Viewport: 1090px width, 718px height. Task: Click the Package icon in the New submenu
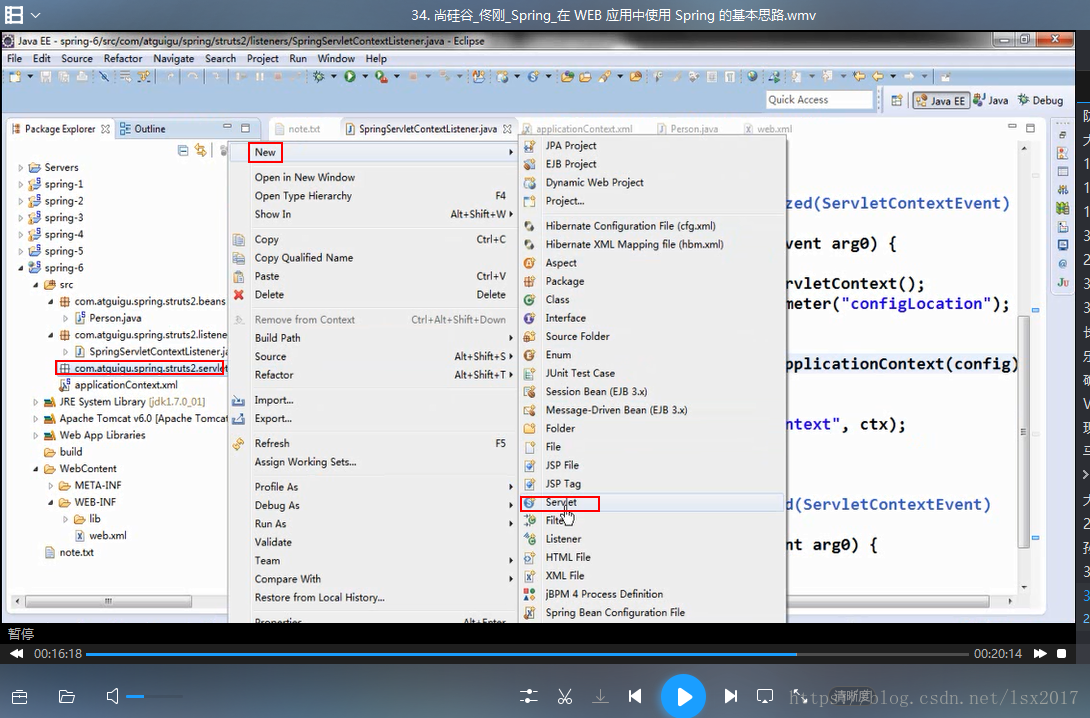[529, 282]
